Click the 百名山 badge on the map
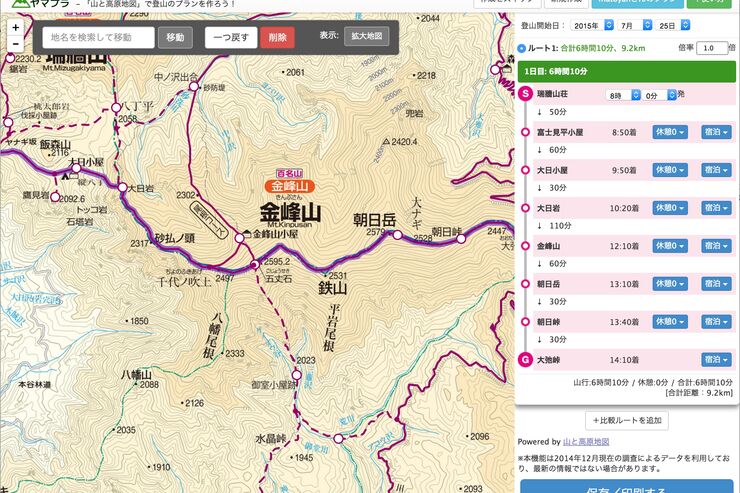Viewport: 740px width, 493px height. pos(289,174)
